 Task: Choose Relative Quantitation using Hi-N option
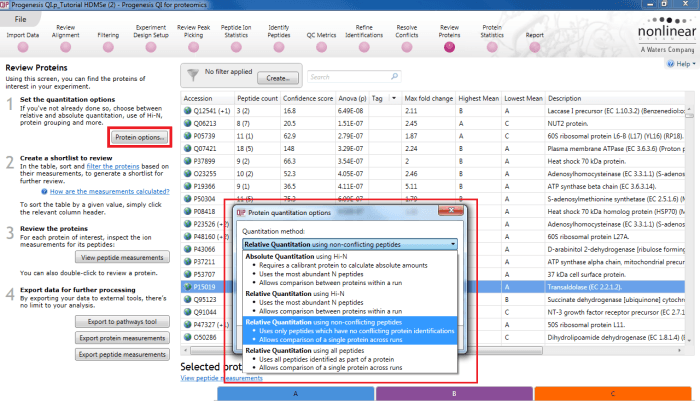[350, 302]
